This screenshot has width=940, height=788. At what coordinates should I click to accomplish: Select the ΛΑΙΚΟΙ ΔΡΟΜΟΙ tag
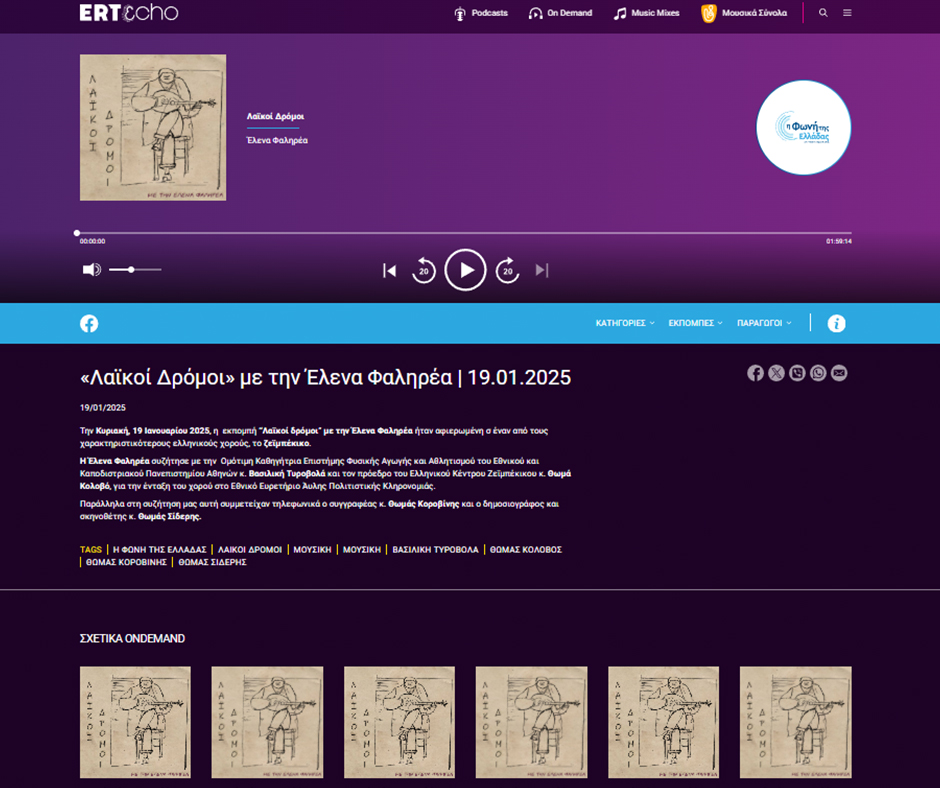pos(250,550)
